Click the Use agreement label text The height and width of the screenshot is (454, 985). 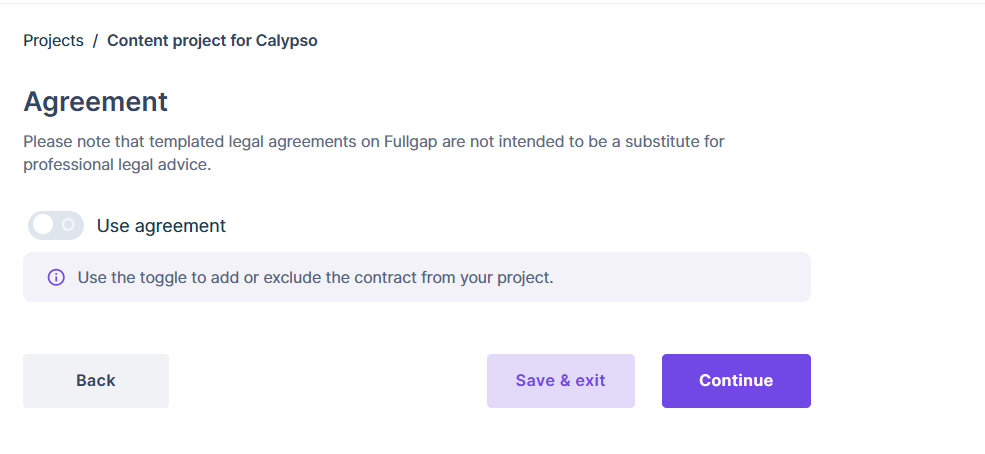(161, 225)
